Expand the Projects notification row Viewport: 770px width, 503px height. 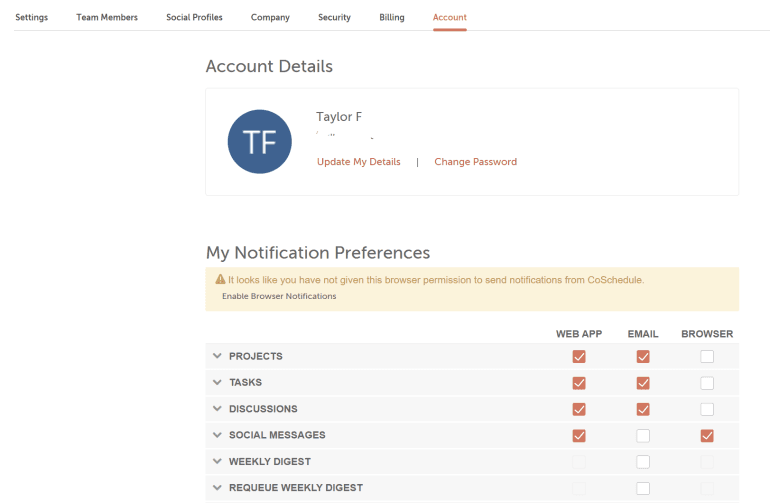pos(217,356)
